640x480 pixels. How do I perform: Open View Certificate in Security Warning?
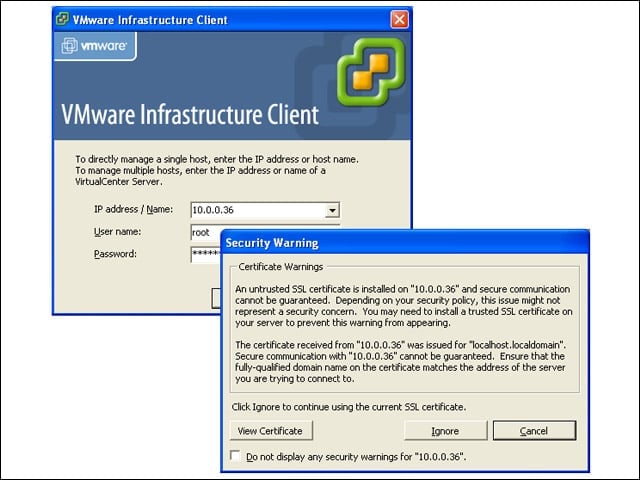click(271, 431)
